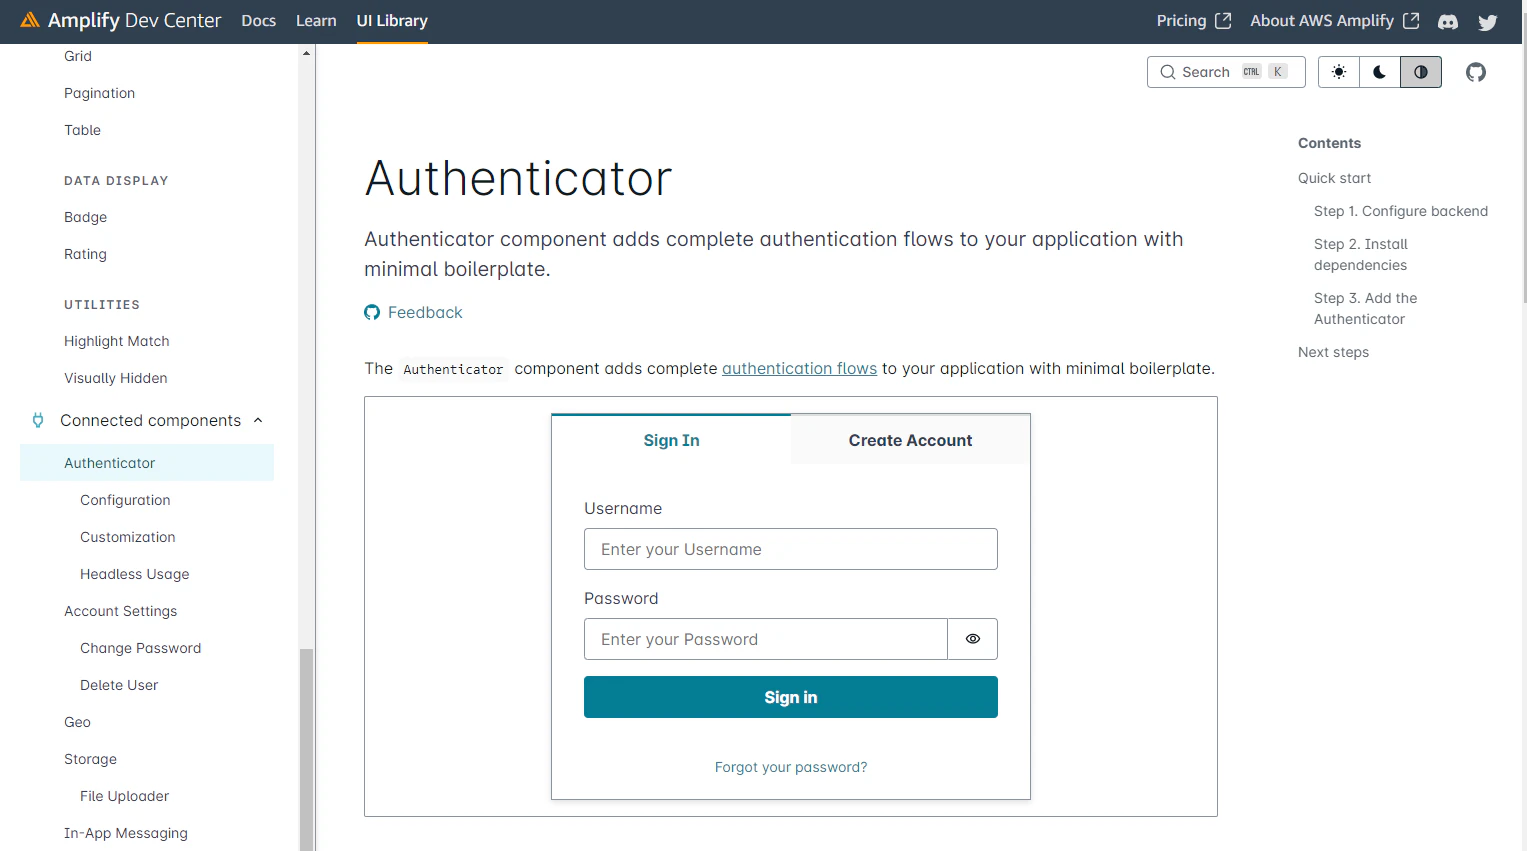Open Customization under Authenticator

point(128,537)
